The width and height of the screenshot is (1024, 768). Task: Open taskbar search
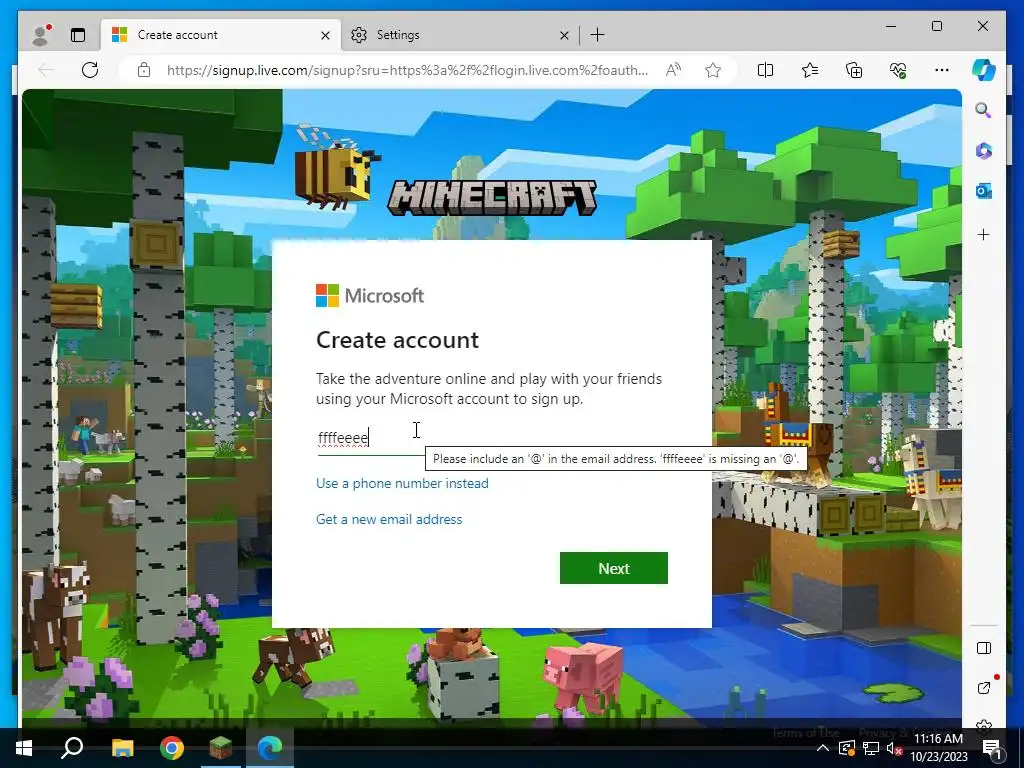coord(72,748)
